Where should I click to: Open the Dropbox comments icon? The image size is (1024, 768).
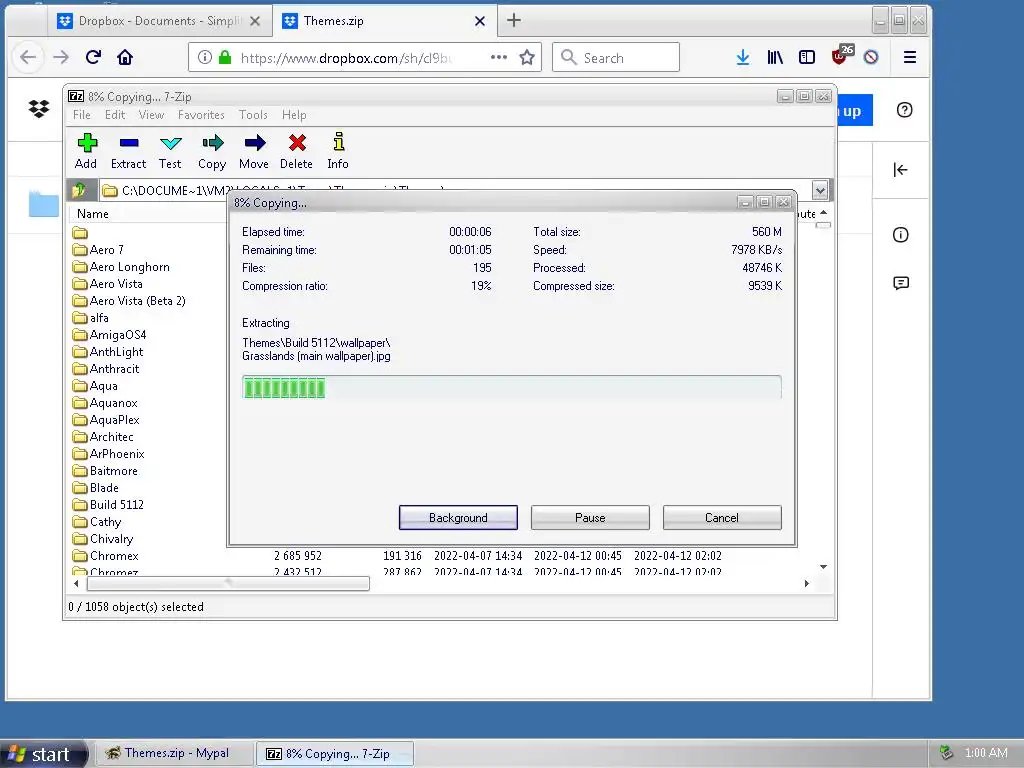901,283
